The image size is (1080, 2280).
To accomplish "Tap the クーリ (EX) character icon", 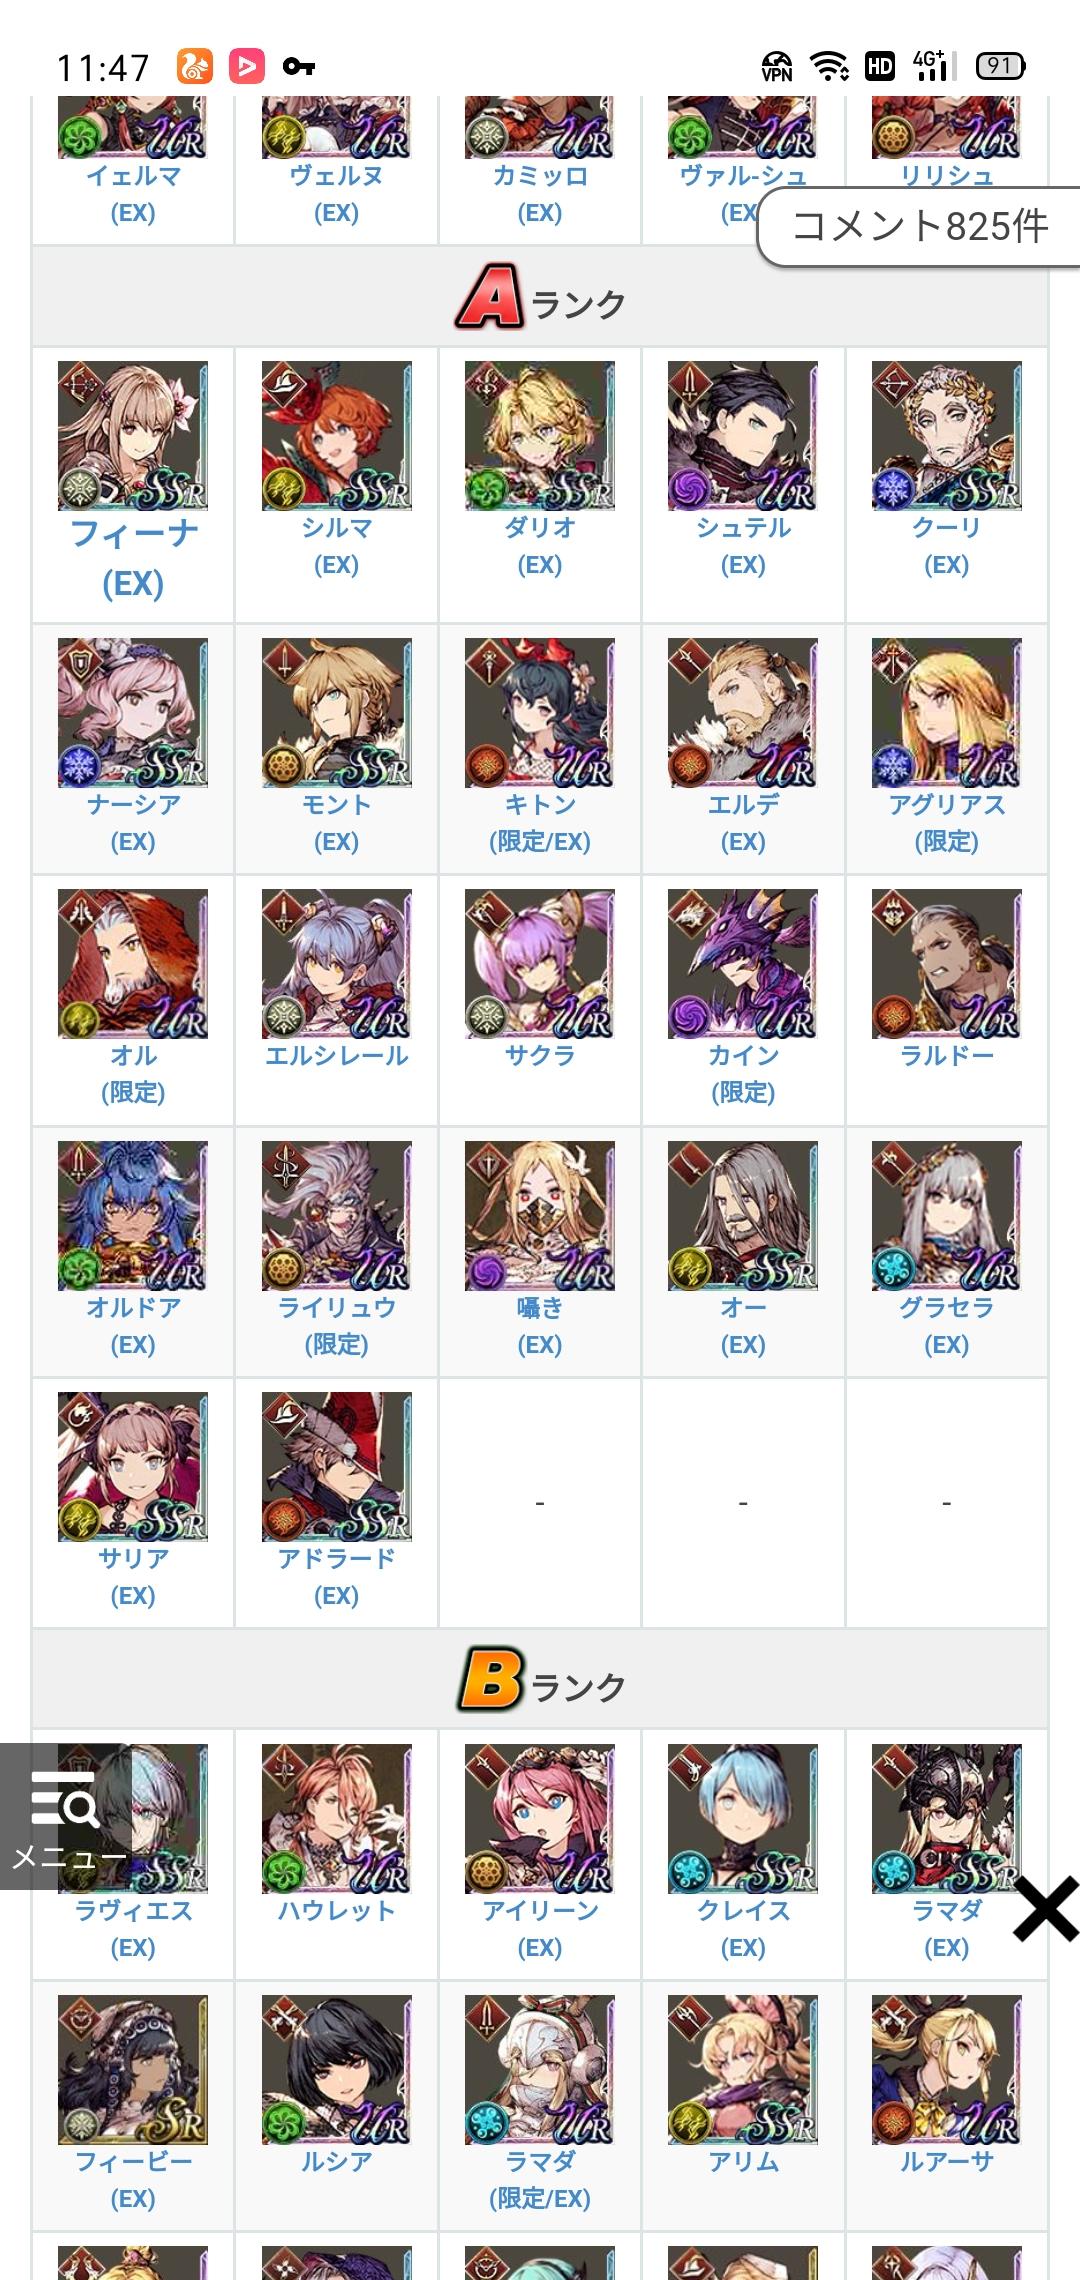I will [x=947, y=436].
